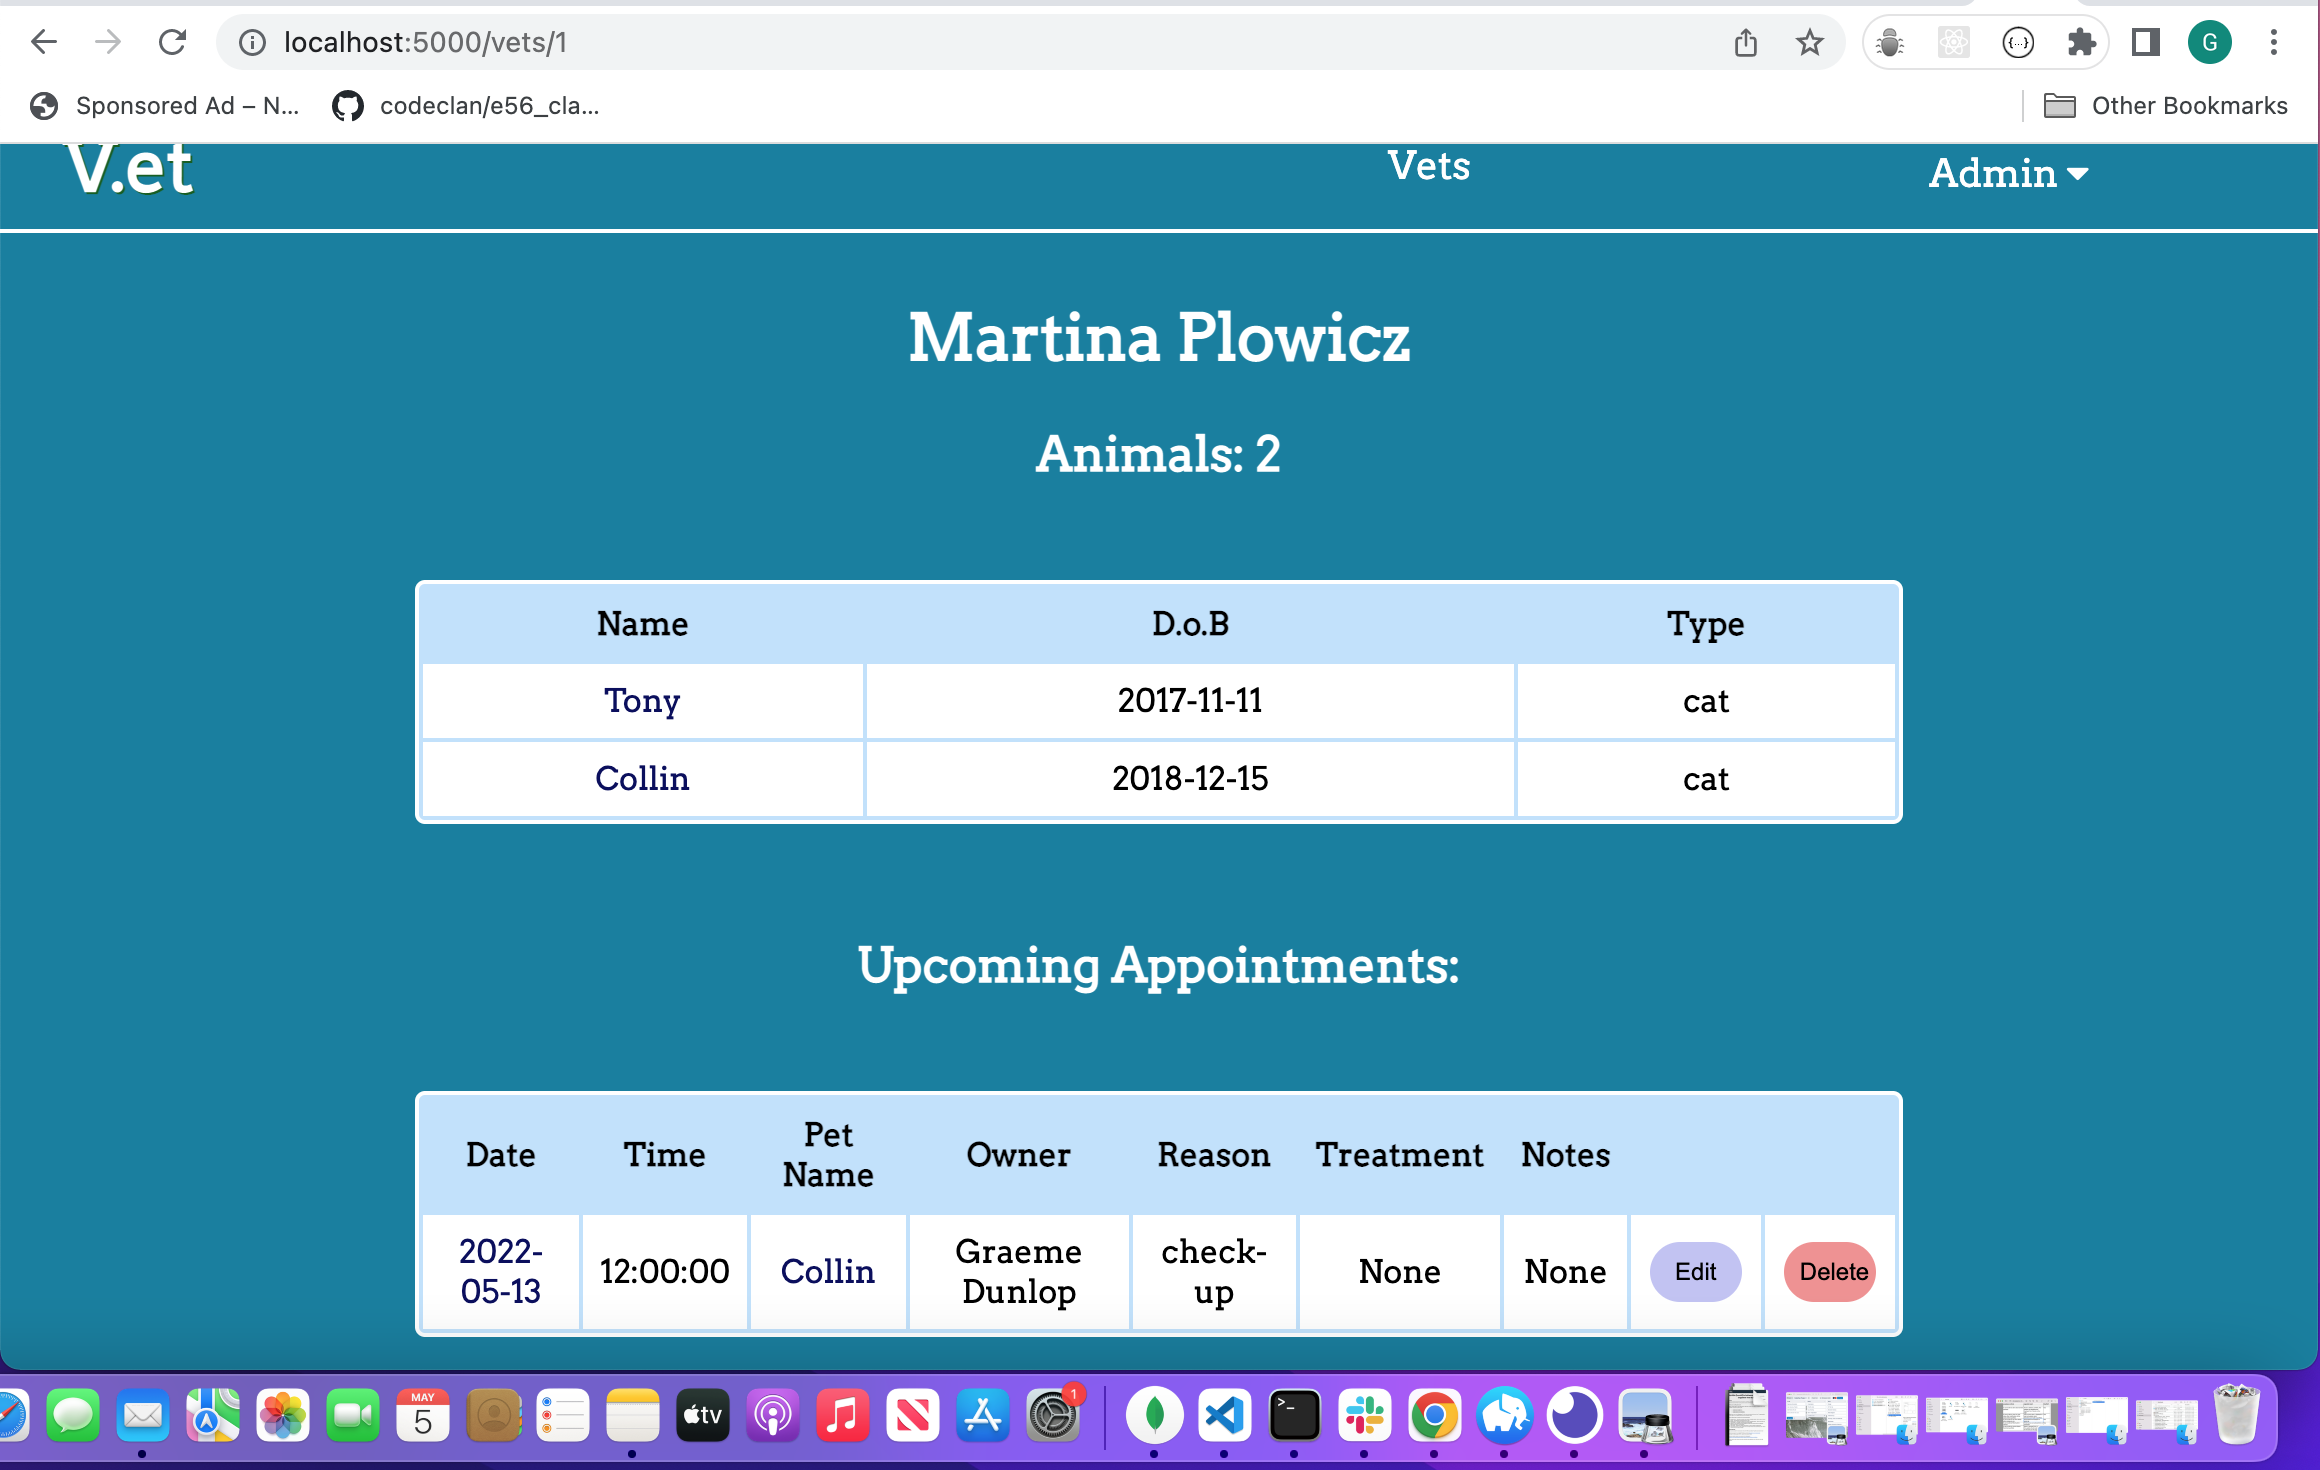
Task: Toggle the browser side panel icon
Action: click(2145, 42)
